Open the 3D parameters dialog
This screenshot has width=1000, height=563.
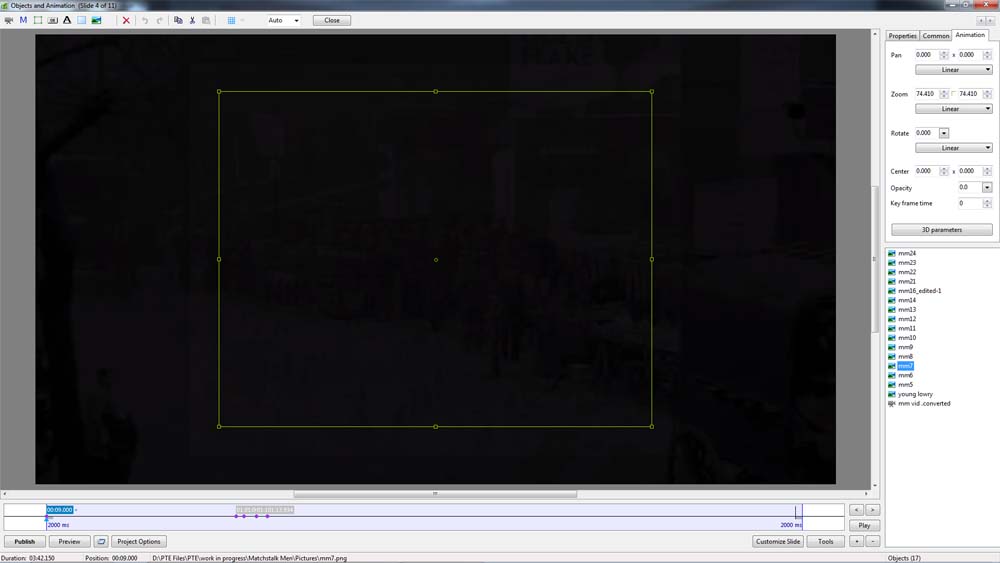941,230
